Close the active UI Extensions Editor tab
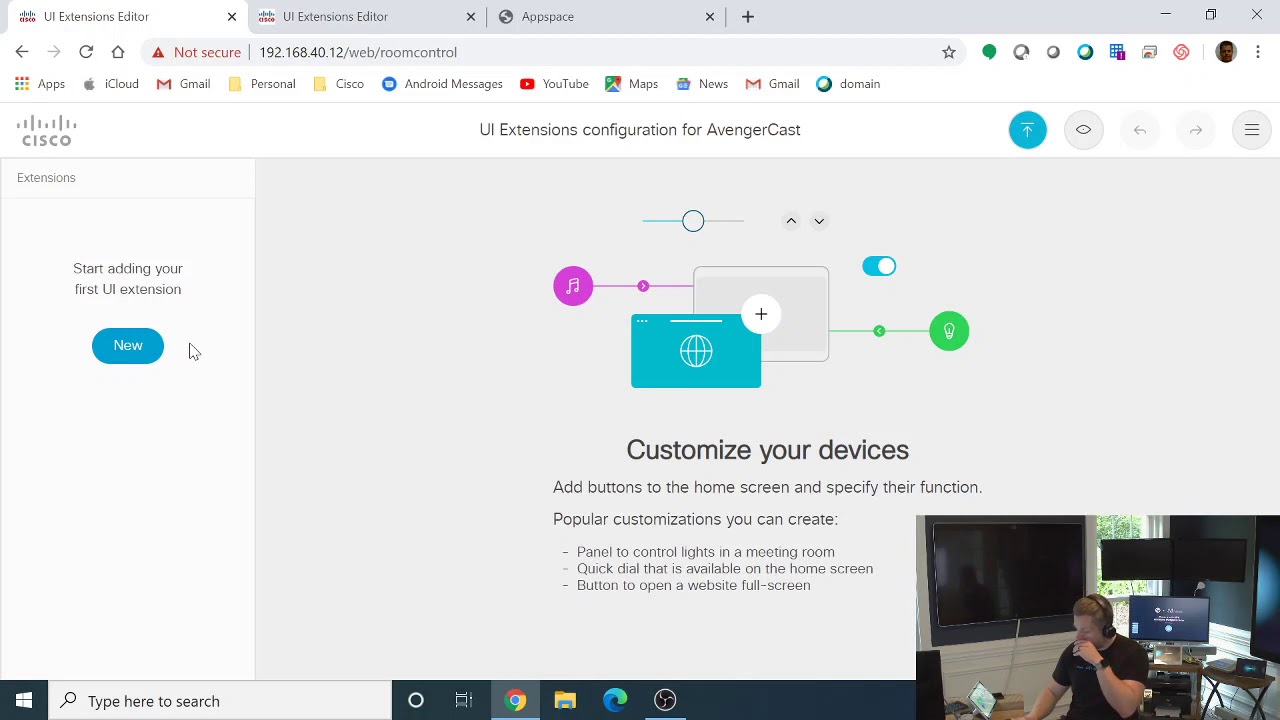This screenshot has height=720, width=1280. coord(232,16)
